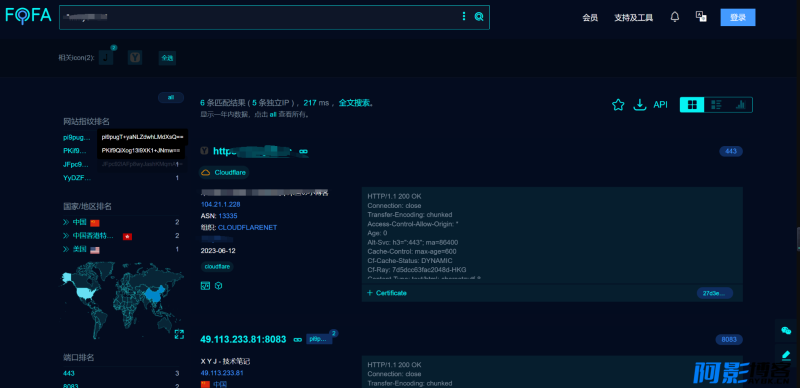Image resolution: width=800 pixels, height=388 pixels.
Task: Expand the Certificate section
Action: 387,293
